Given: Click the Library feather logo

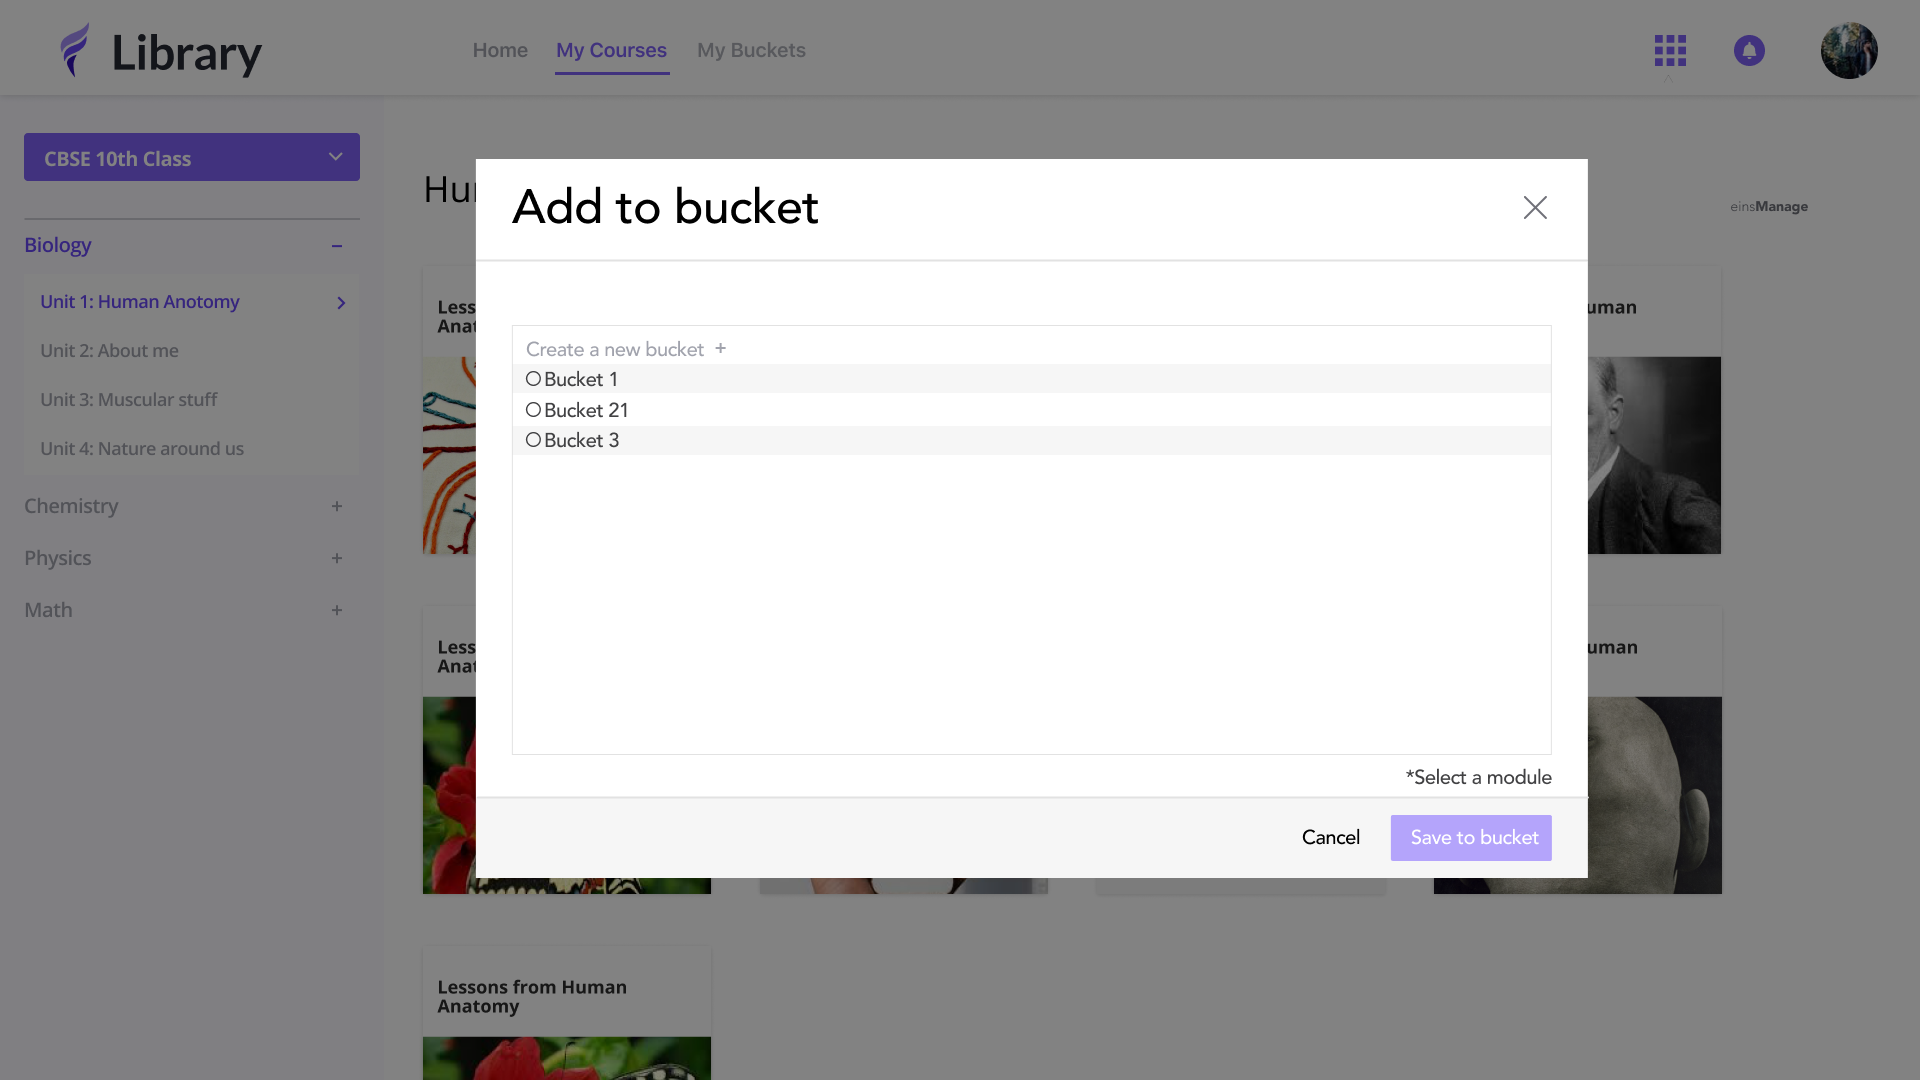Looking at the screenshot, I should point(75,50).
